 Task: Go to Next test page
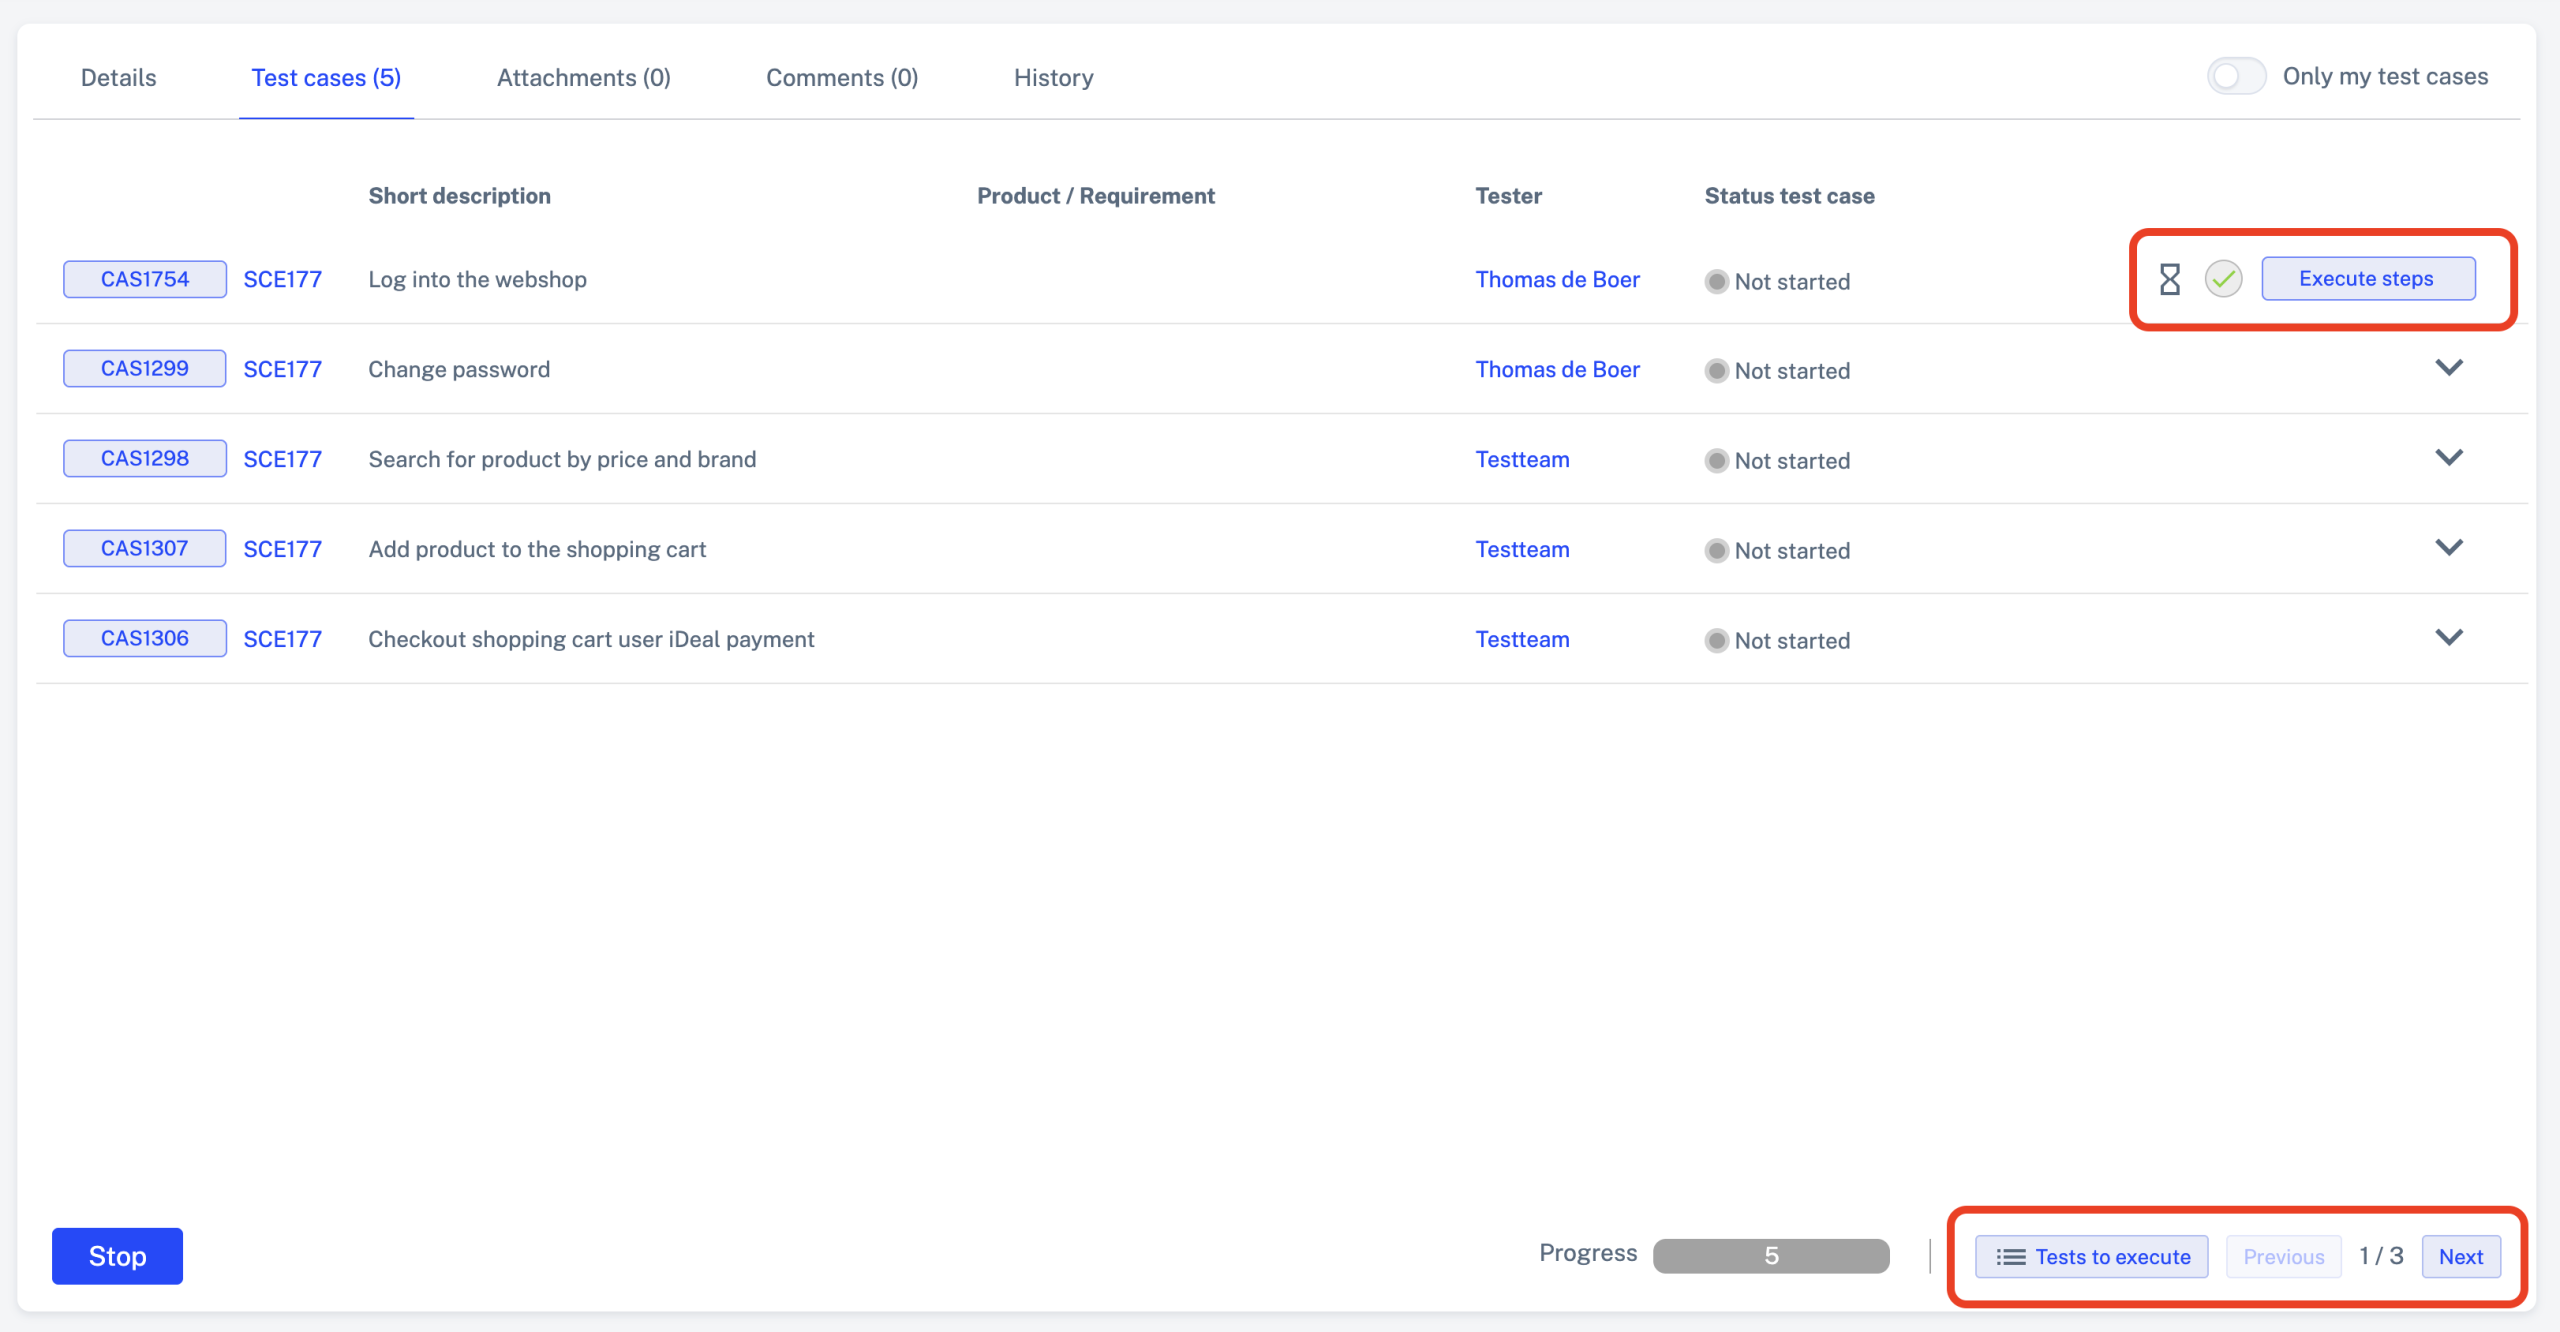[2460, 1257]
